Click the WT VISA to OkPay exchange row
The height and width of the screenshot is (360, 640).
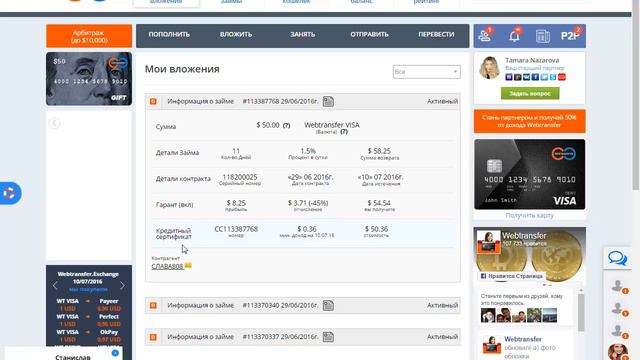tap(88, 336)
